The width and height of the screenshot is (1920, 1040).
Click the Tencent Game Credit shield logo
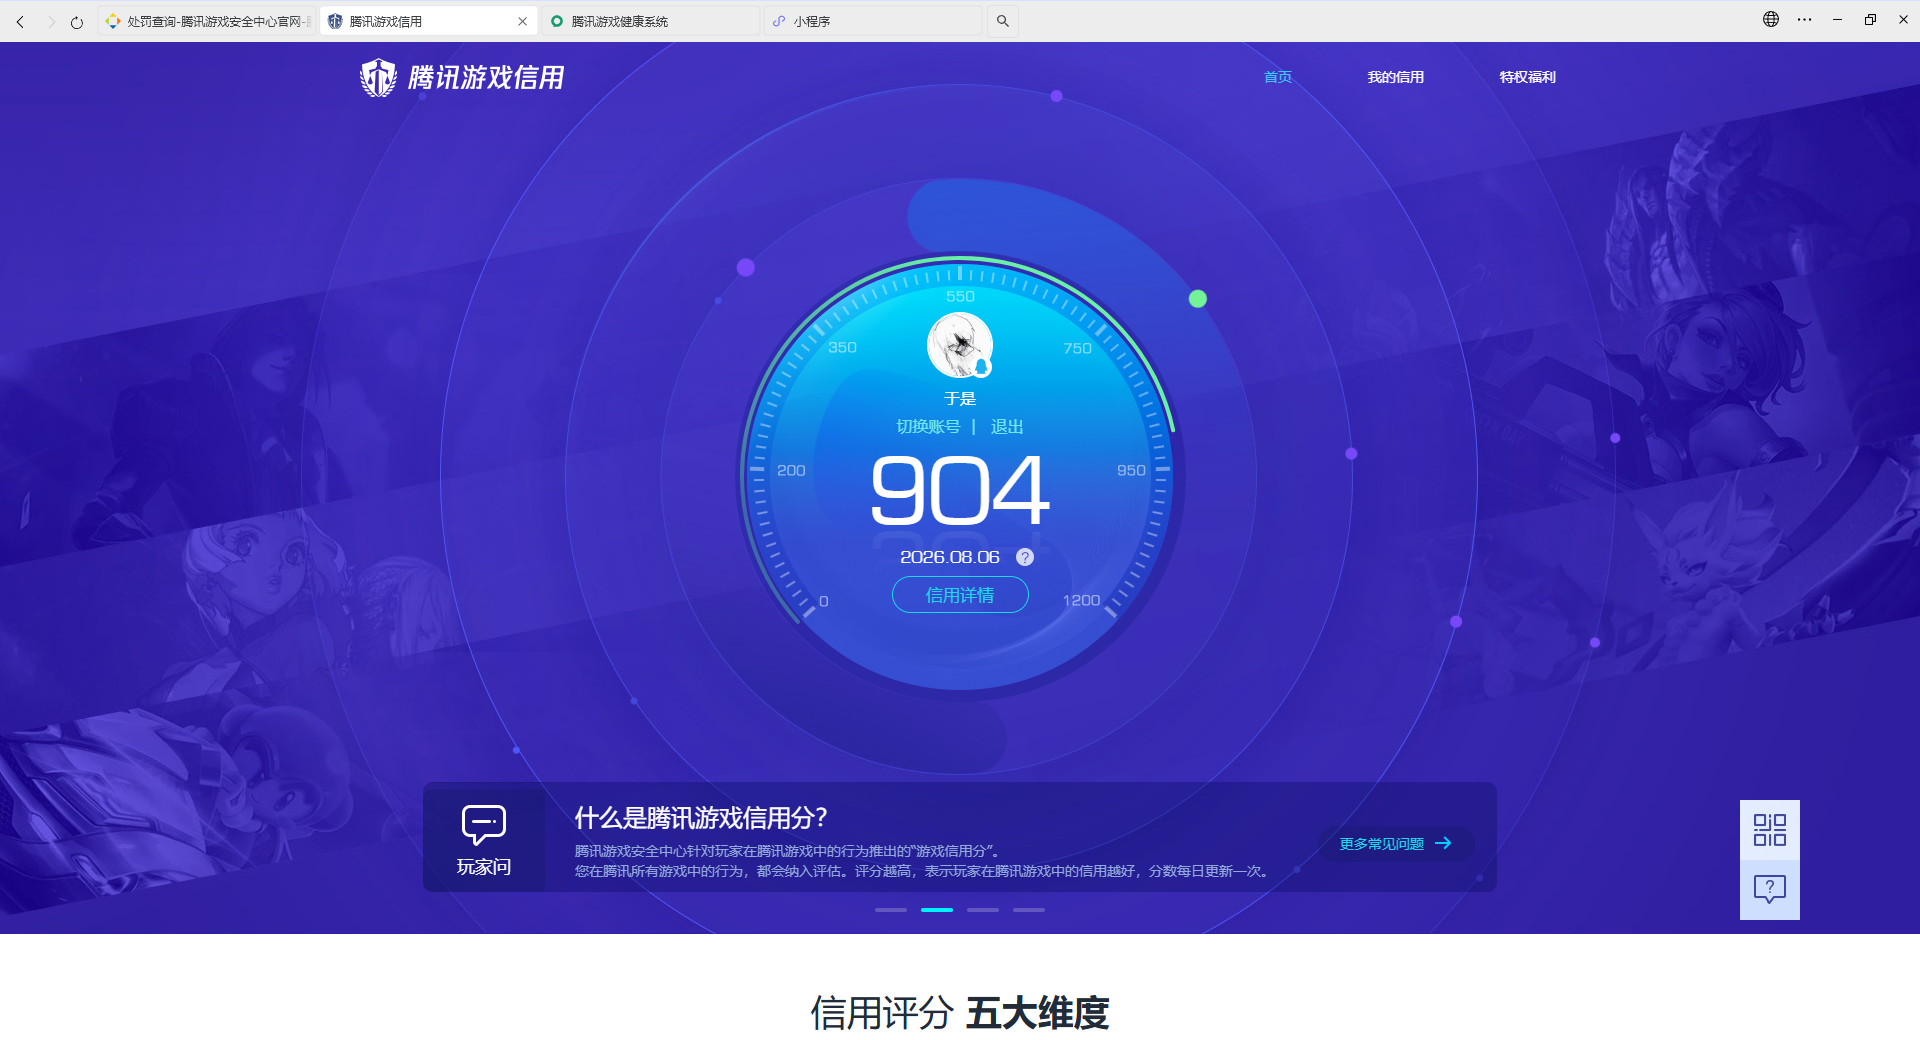[378, 77]
